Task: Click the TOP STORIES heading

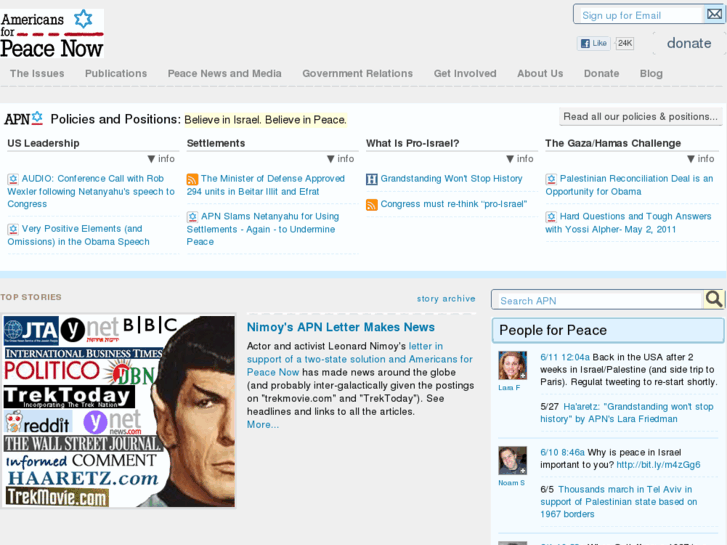Action: 31,297
